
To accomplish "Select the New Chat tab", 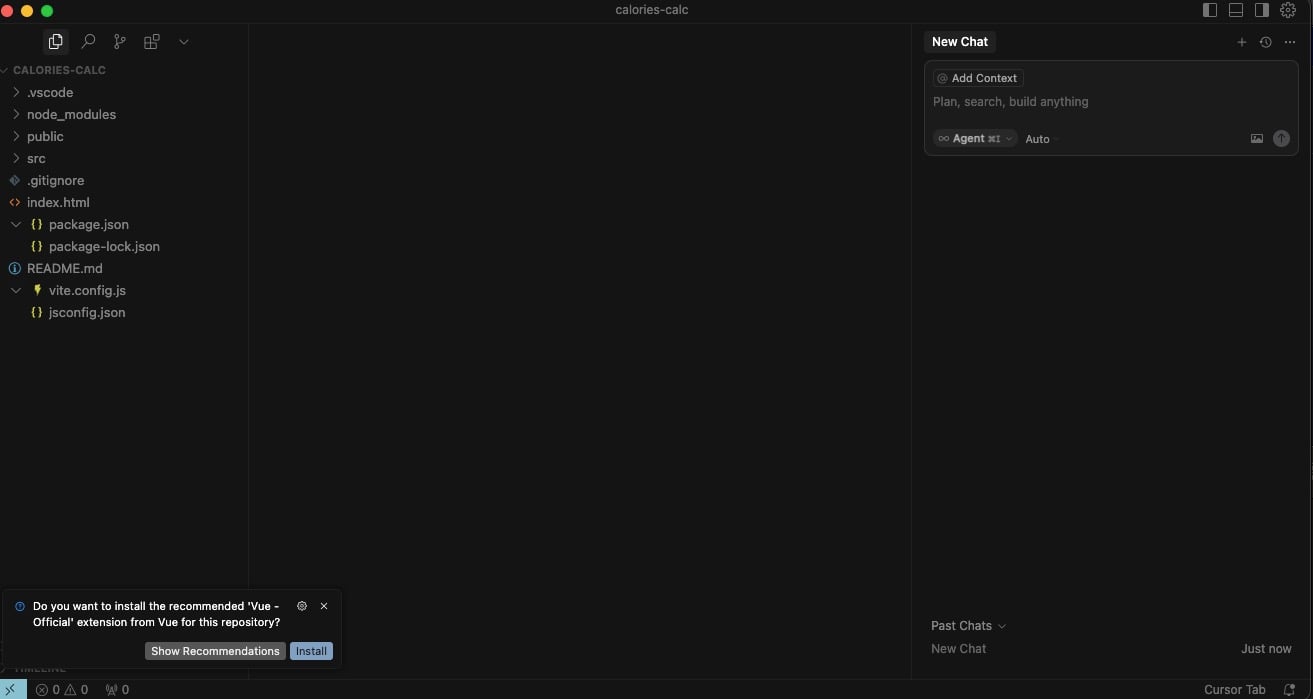I will coord(959,42).
